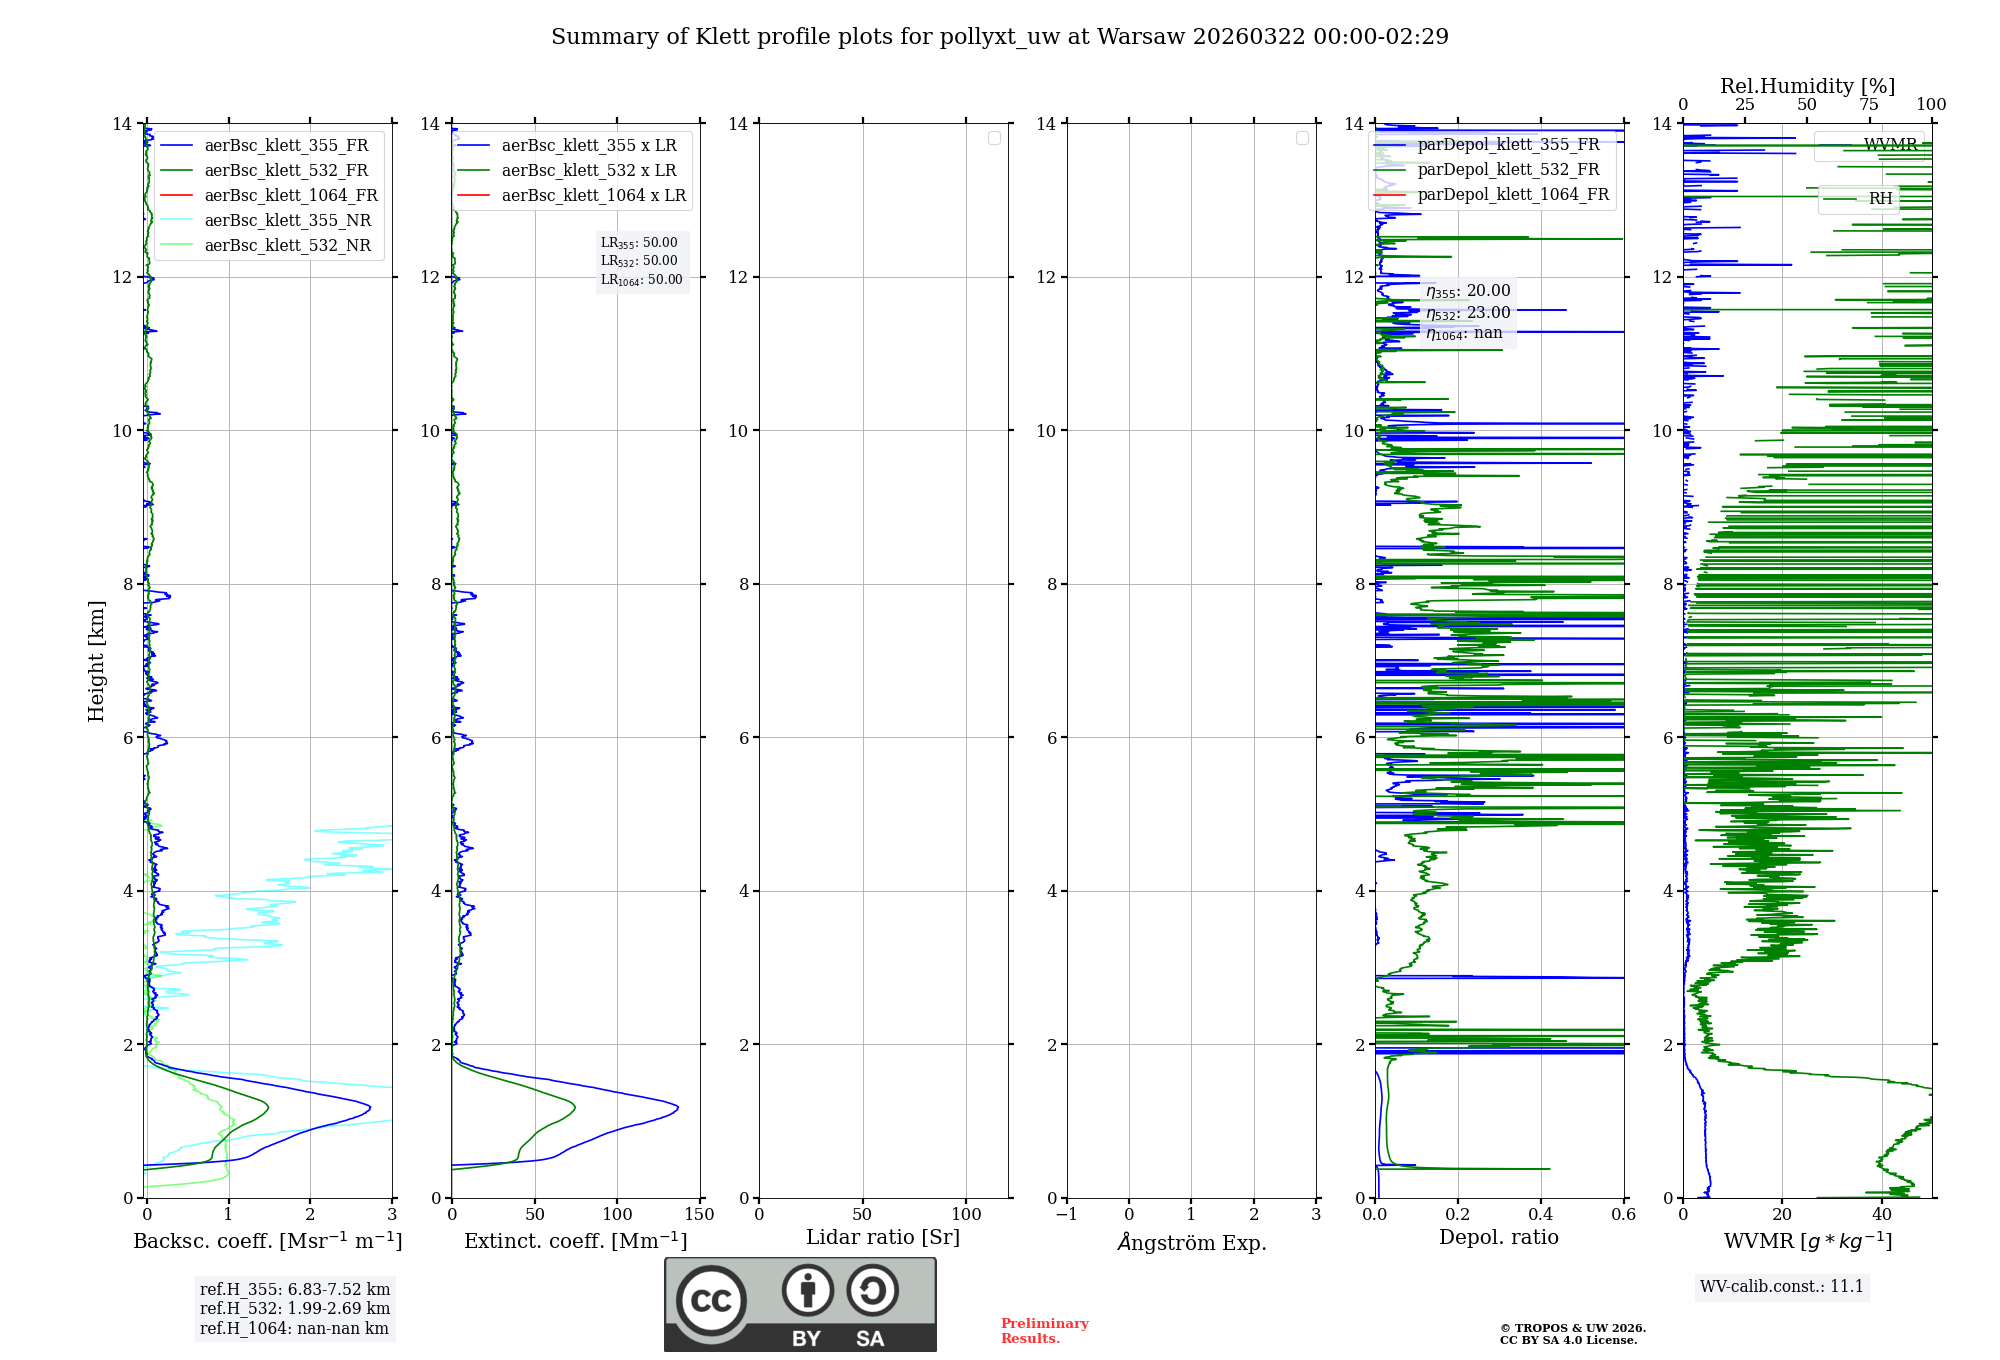2000x1360 pixels.
Task: Click the empty legend box in Lidar ratio plot
Action: click(x=994, y=138)
